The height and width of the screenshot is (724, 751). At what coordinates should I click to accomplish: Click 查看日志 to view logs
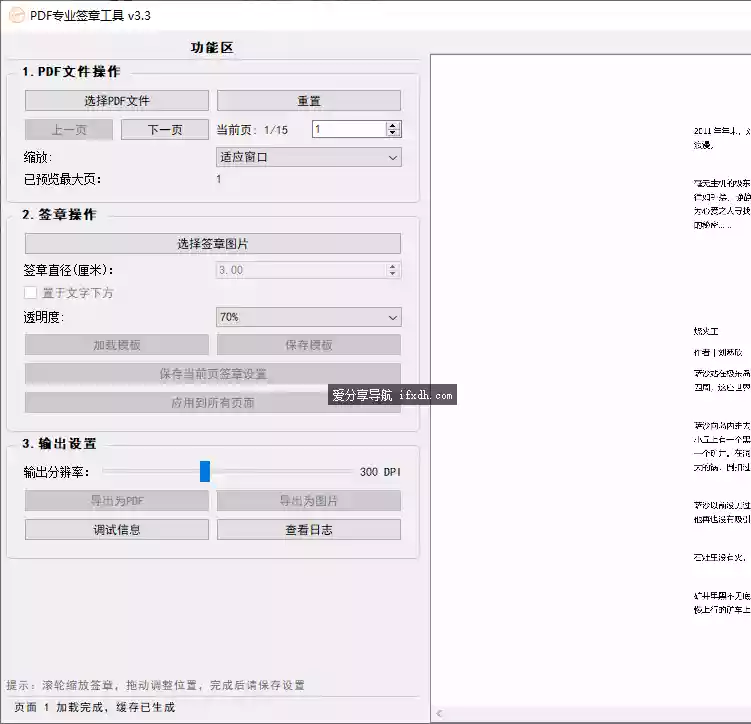click(309, 530)
